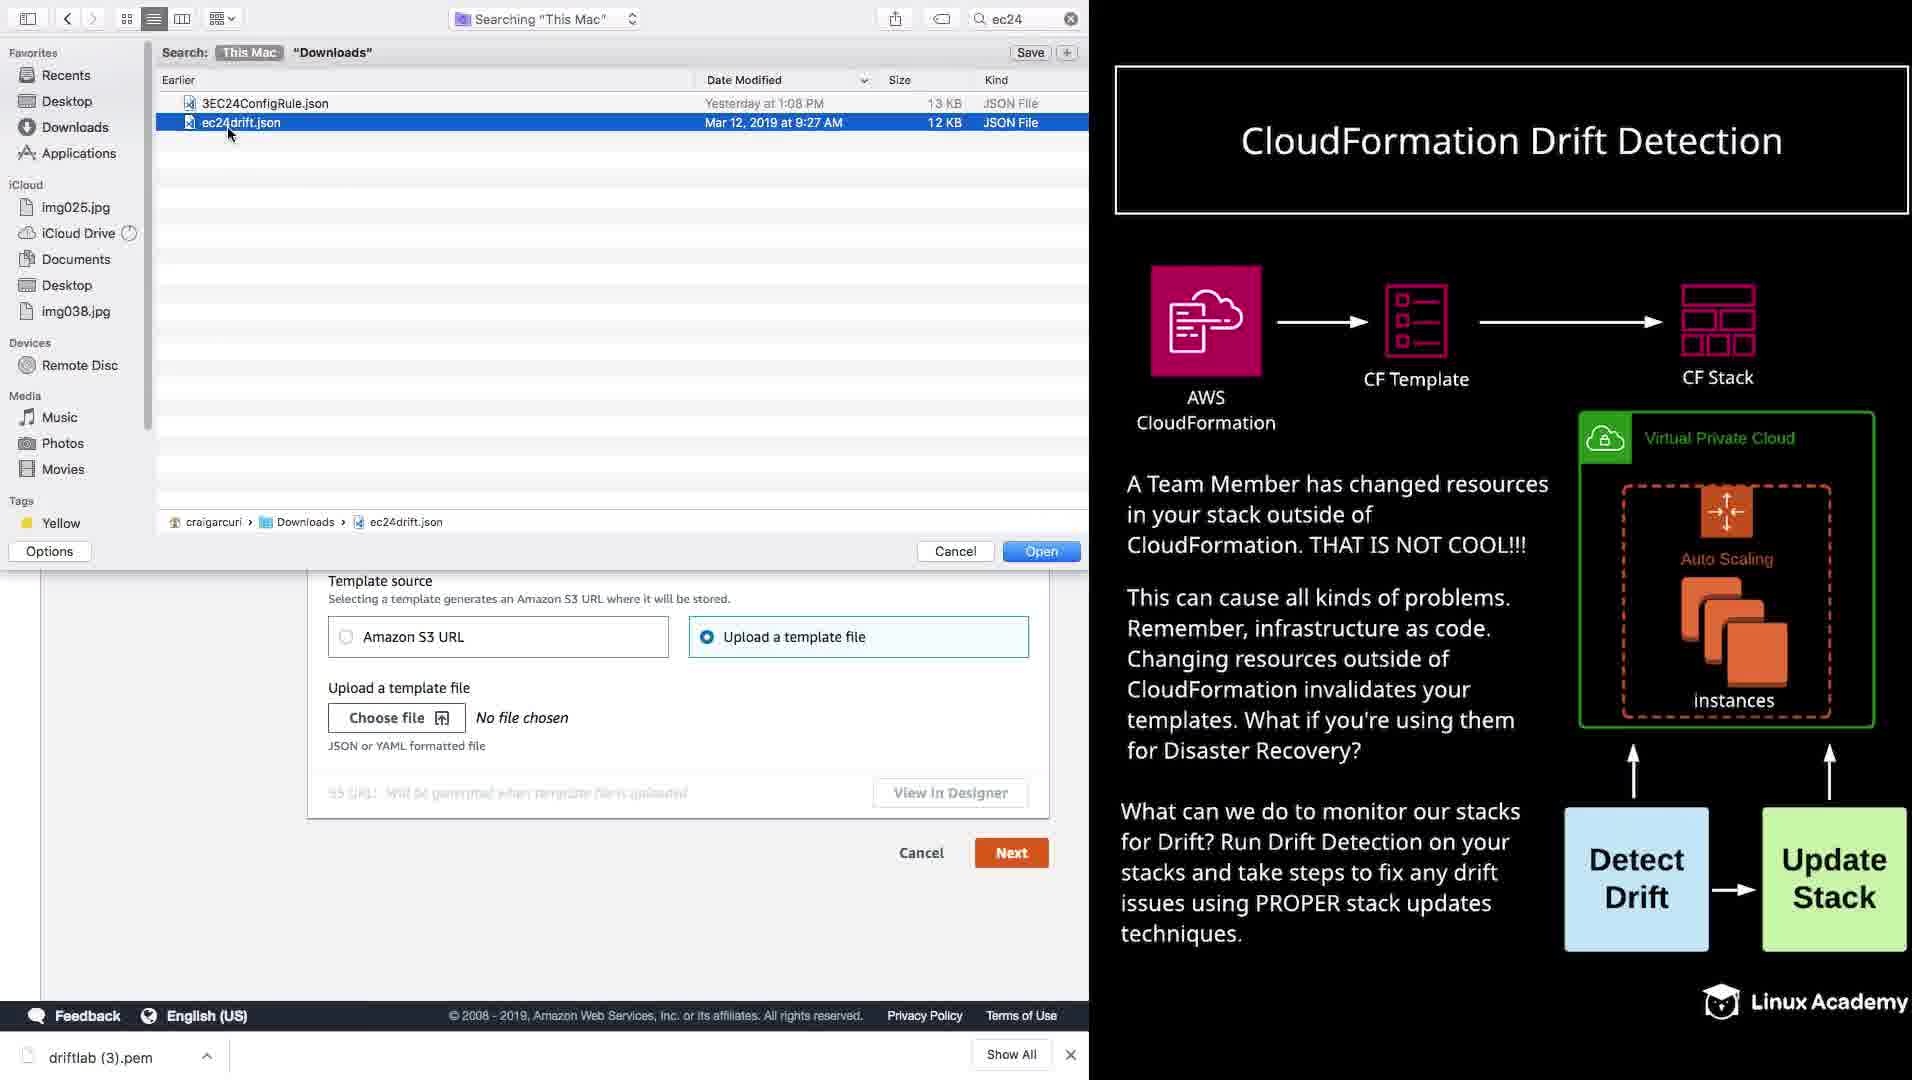Close the downloads bar
The width and height of the screenshot is (1912, 1080).
coord(1071,1055)
